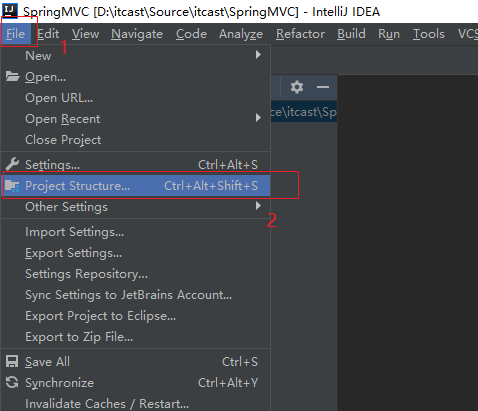Click the folder icon beside Open...
The width and height of the screenshot is (478, 411).
click(x=12, y=76)
